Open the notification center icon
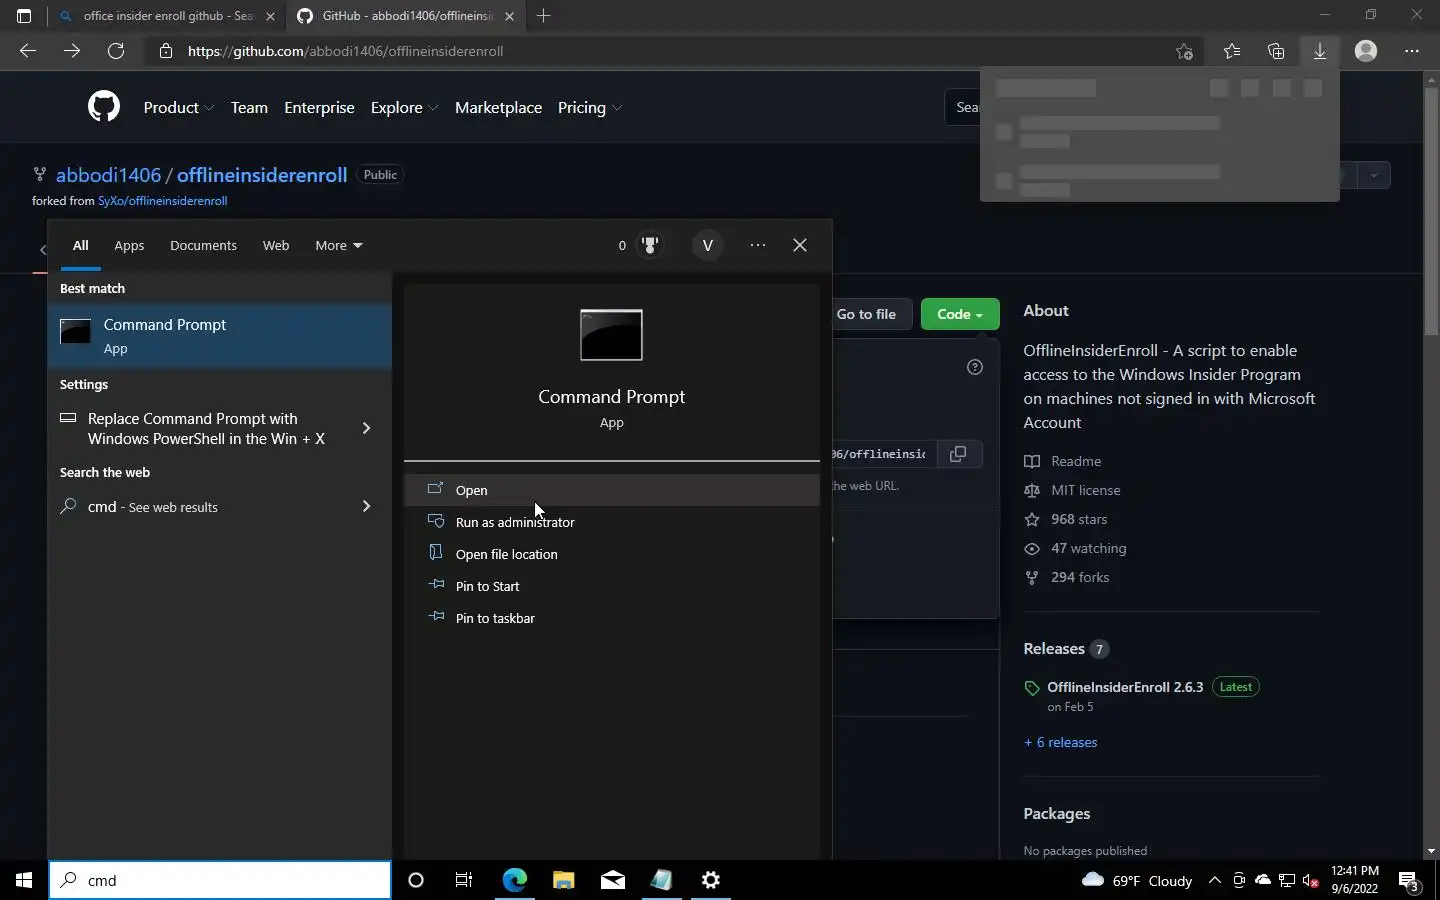The width and height of the screenshot is (1440, 900). click(1409, 880)
